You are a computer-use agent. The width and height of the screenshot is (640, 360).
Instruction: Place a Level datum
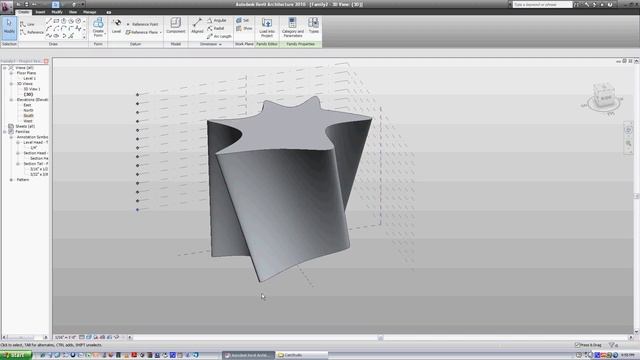click(116, 26)
